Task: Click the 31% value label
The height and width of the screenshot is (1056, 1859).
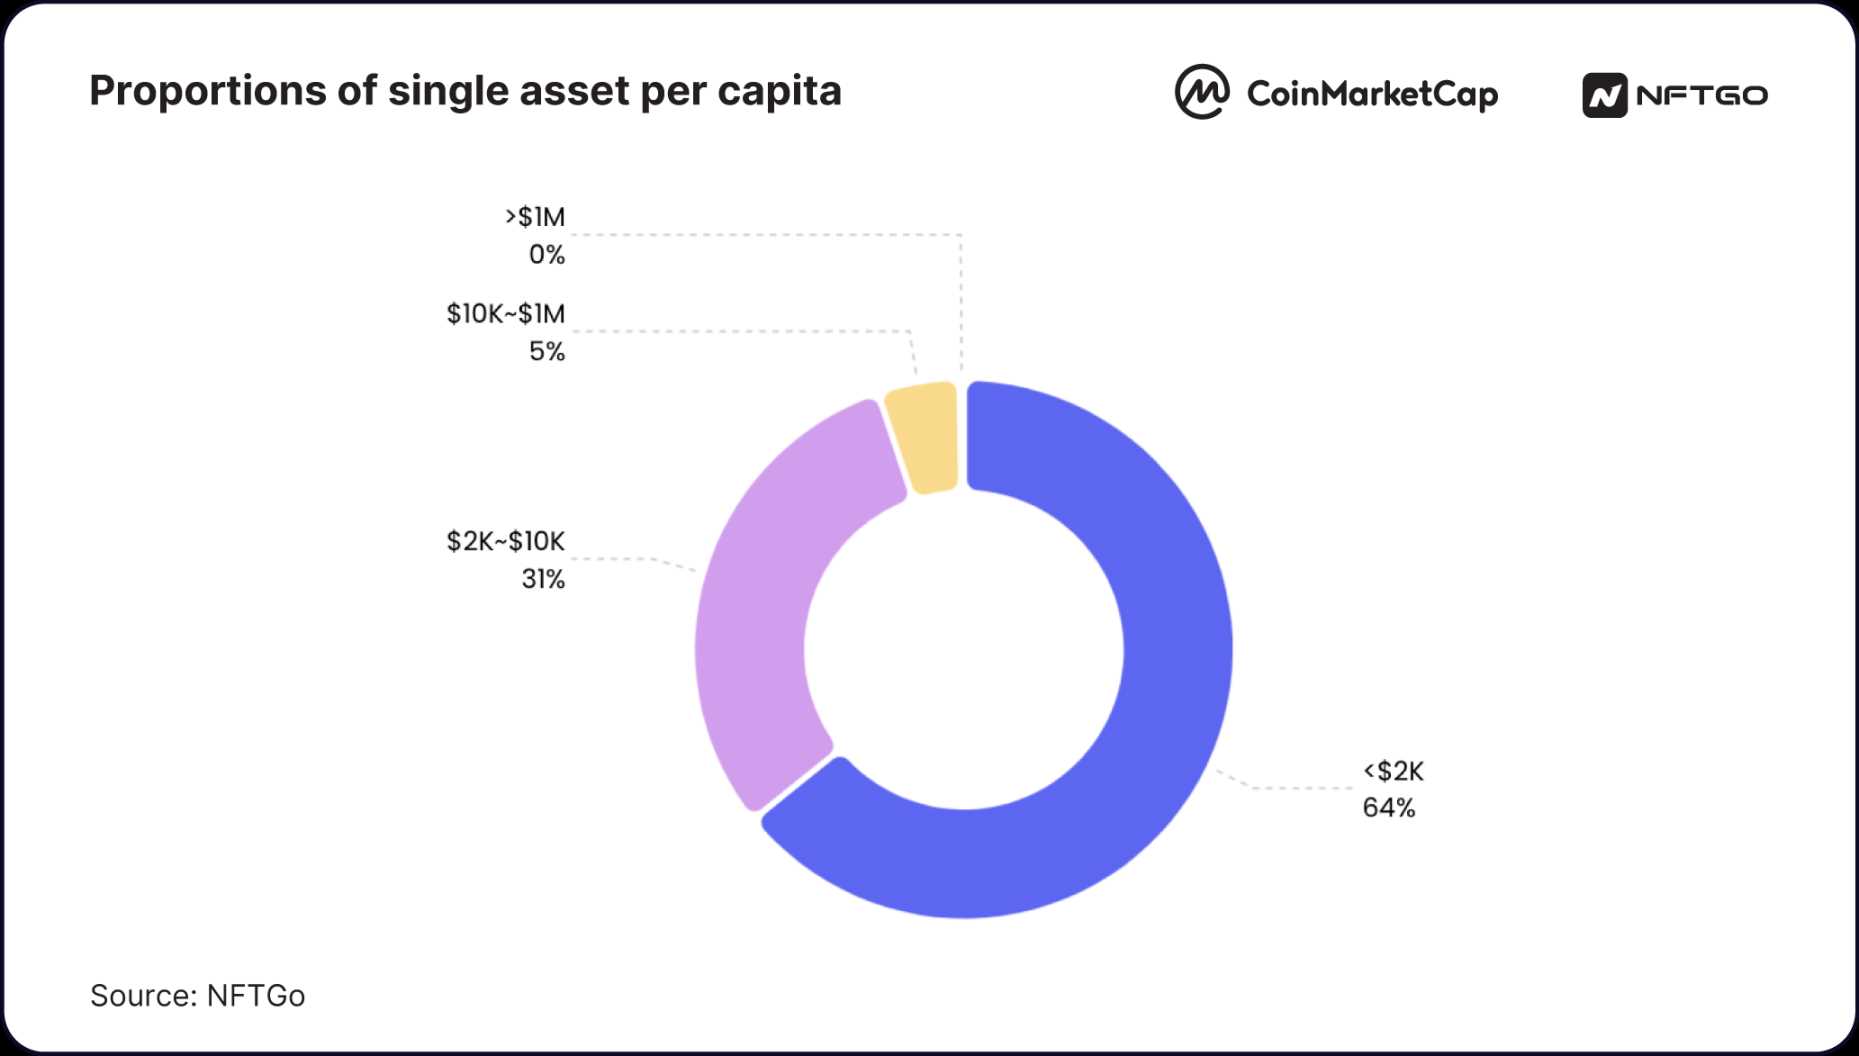Action: coord(543,580)
